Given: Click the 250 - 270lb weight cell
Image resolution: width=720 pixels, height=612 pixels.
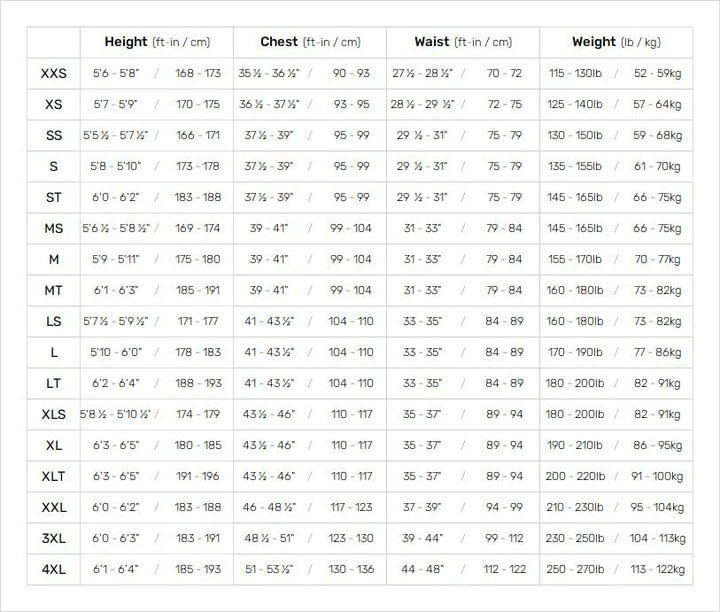Looking at the screenshot, I should coord(576,569).
